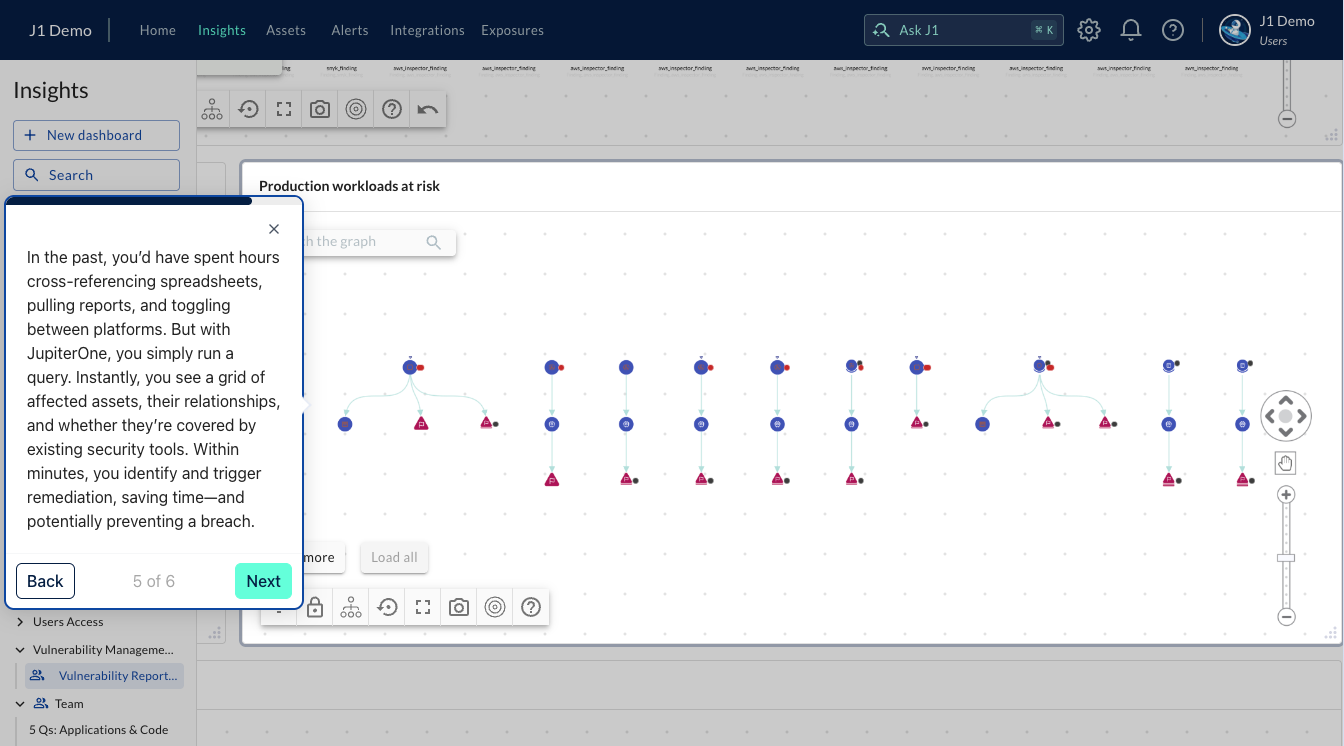Open the notifications bell
Viewport: 1344px width, 746px height.
(1131, 30)
